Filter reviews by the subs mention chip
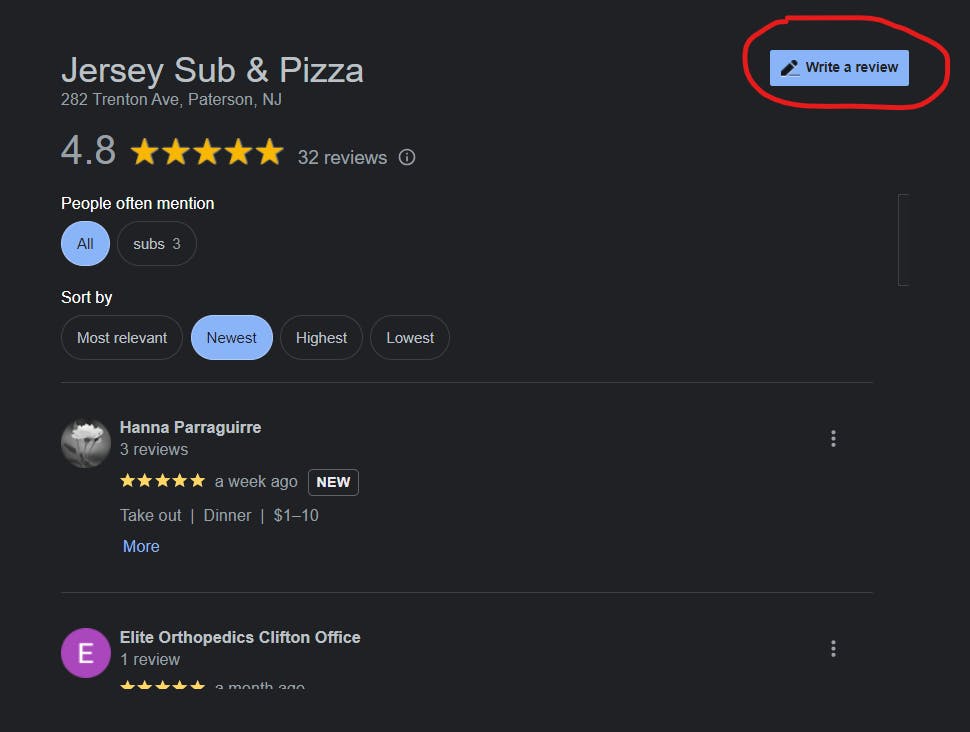970x732 pixels. pos(157,244)
